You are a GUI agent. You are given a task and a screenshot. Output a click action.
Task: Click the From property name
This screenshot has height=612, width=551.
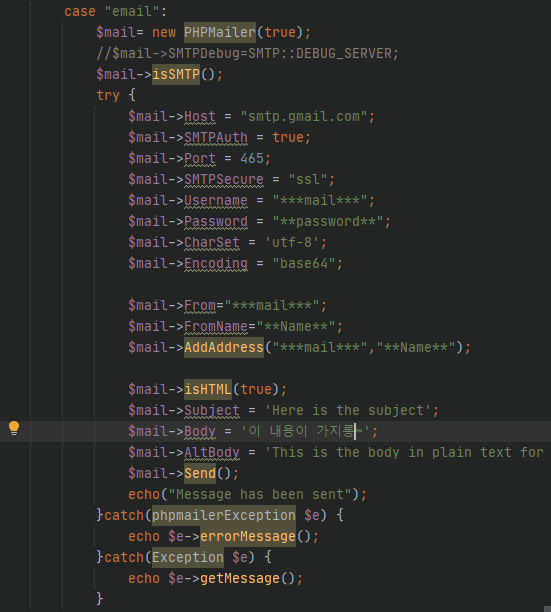click(199, 305)
